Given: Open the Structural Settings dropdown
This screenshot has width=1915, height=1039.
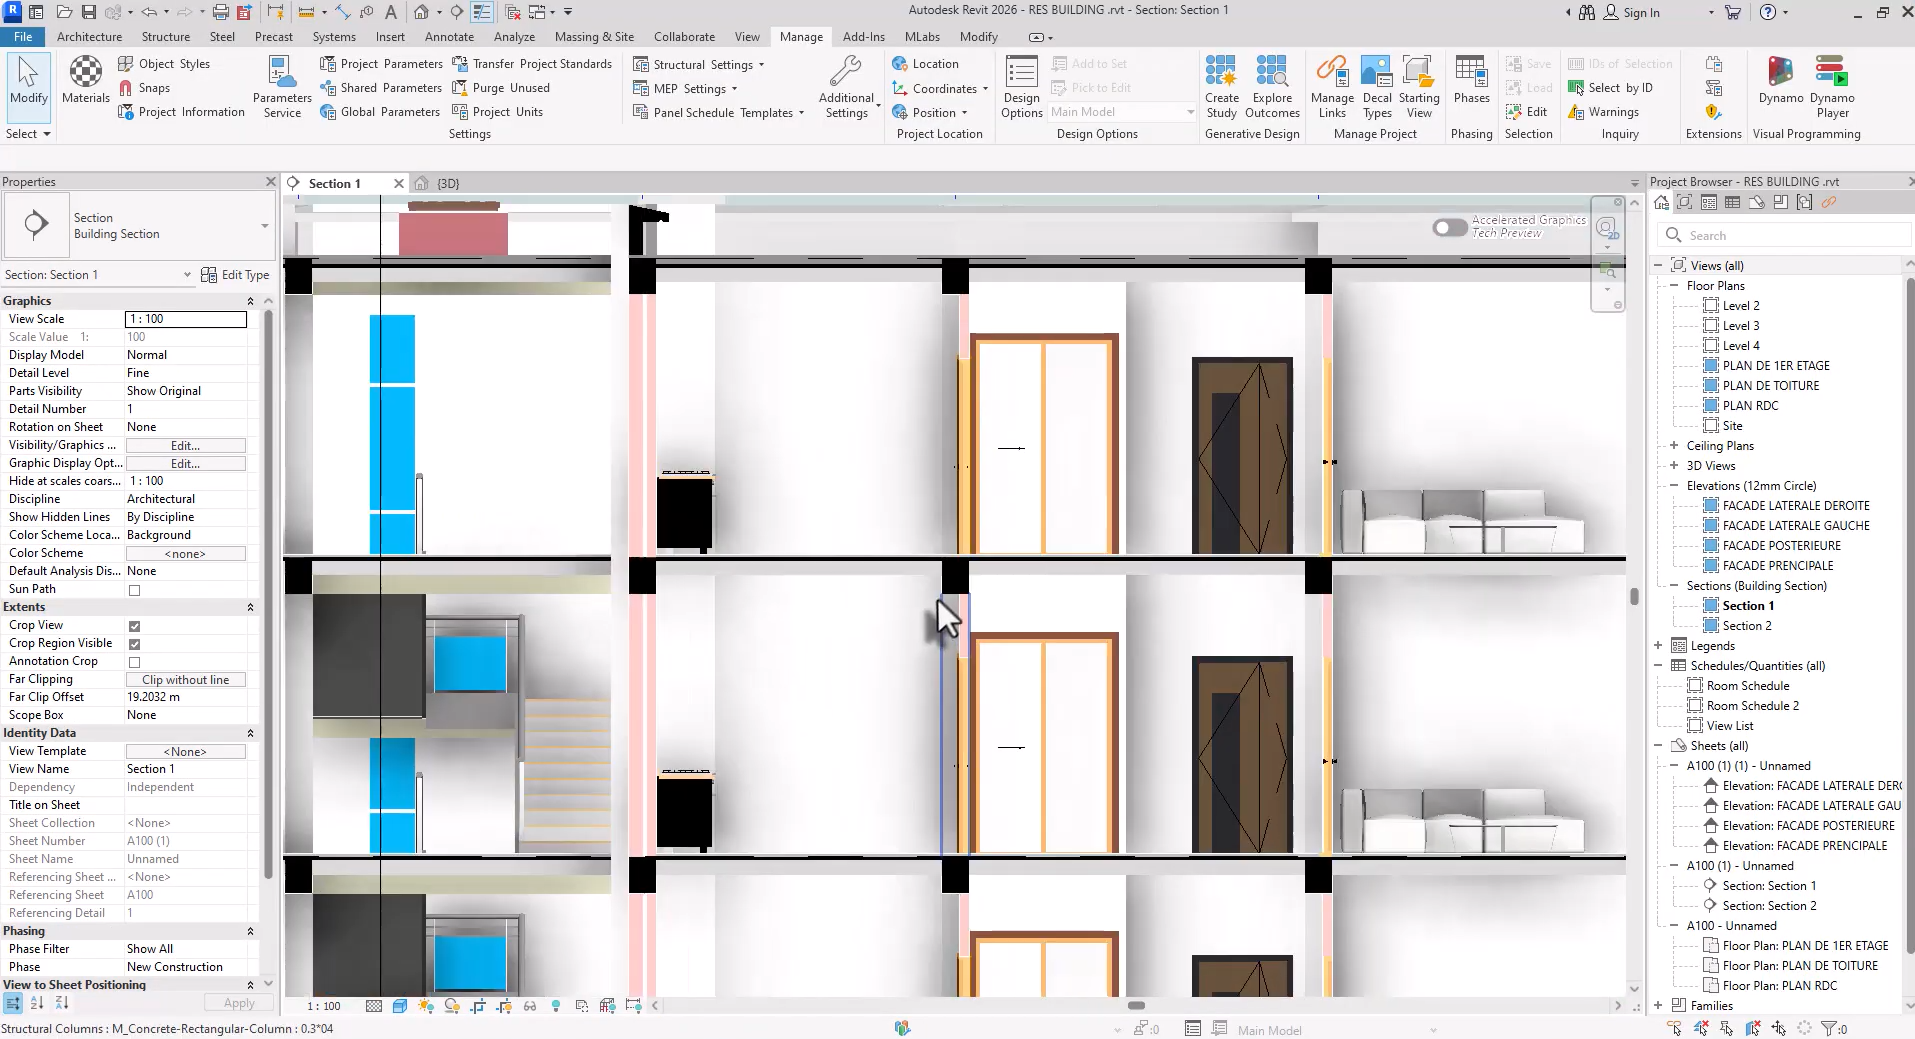Looking at the screenshot, I should 761,64.
